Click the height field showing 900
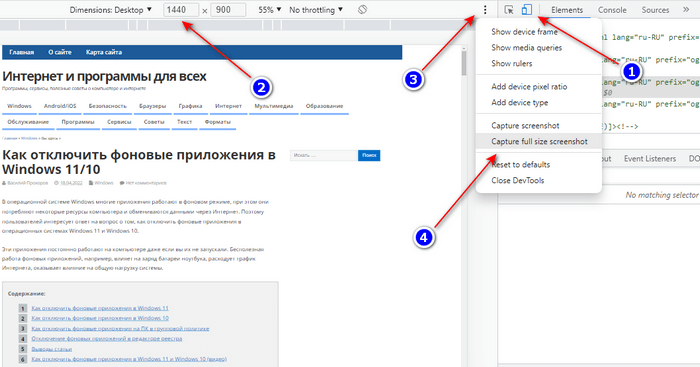Screen dimensions: 700x367 tap(228, 10)
